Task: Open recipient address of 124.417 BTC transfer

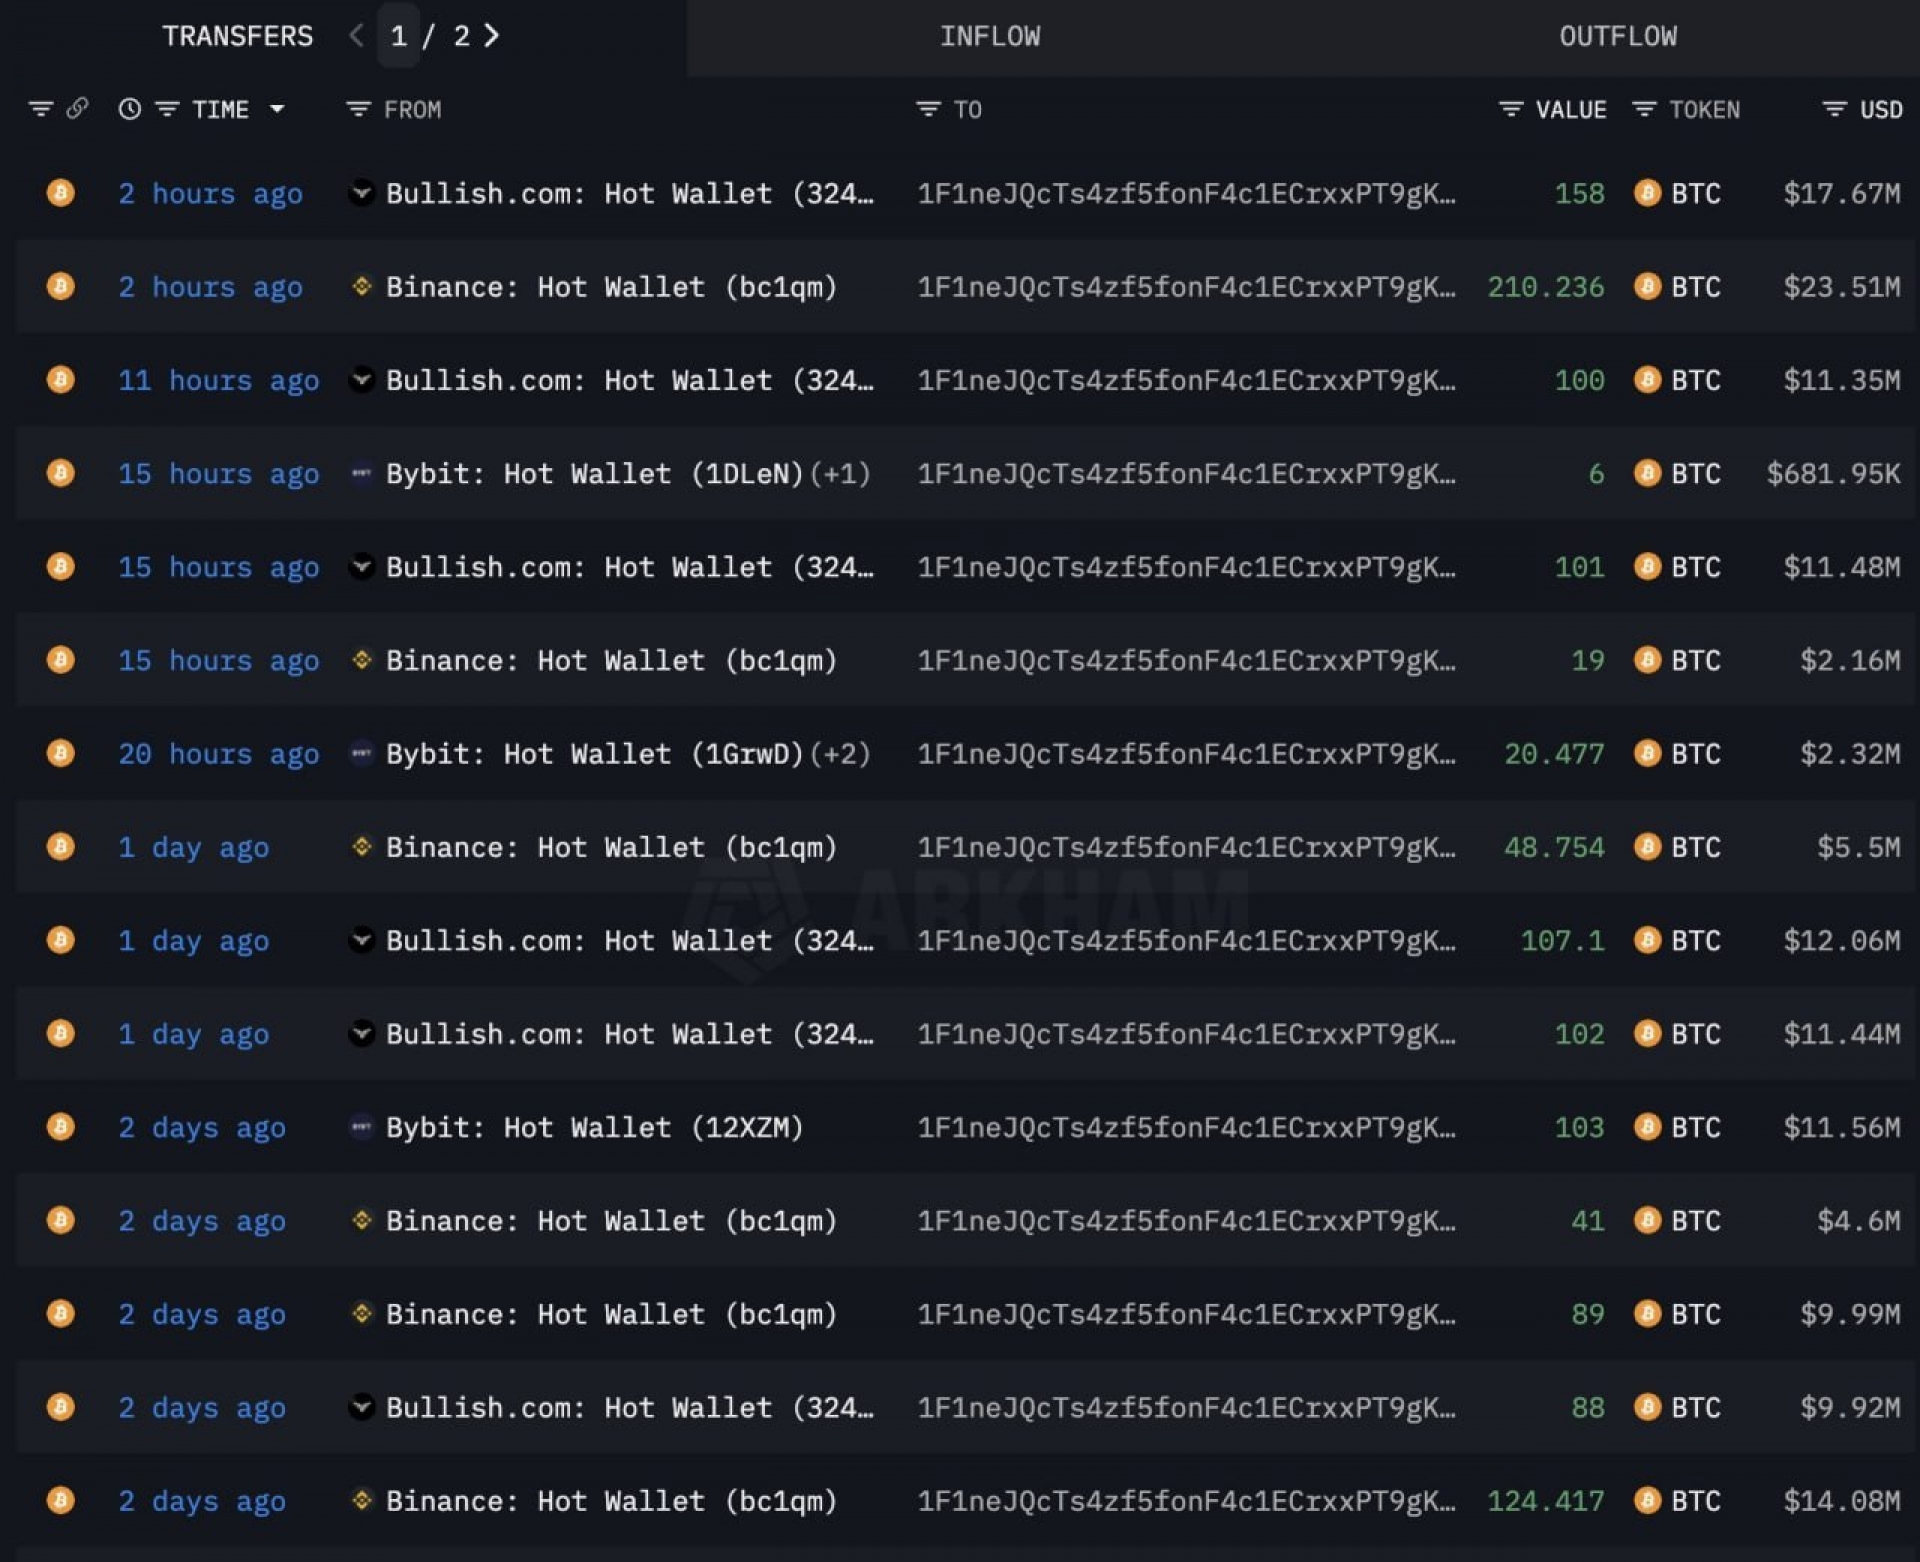Action: click(x=1185, y=1501)
